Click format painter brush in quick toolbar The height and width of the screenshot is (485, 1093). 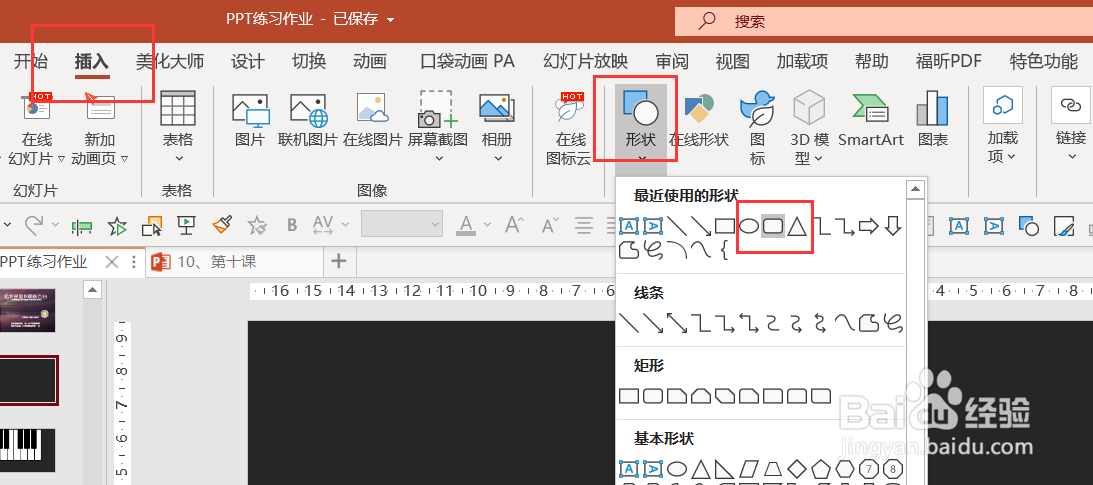pyautogui.click(x=222, y=224)
